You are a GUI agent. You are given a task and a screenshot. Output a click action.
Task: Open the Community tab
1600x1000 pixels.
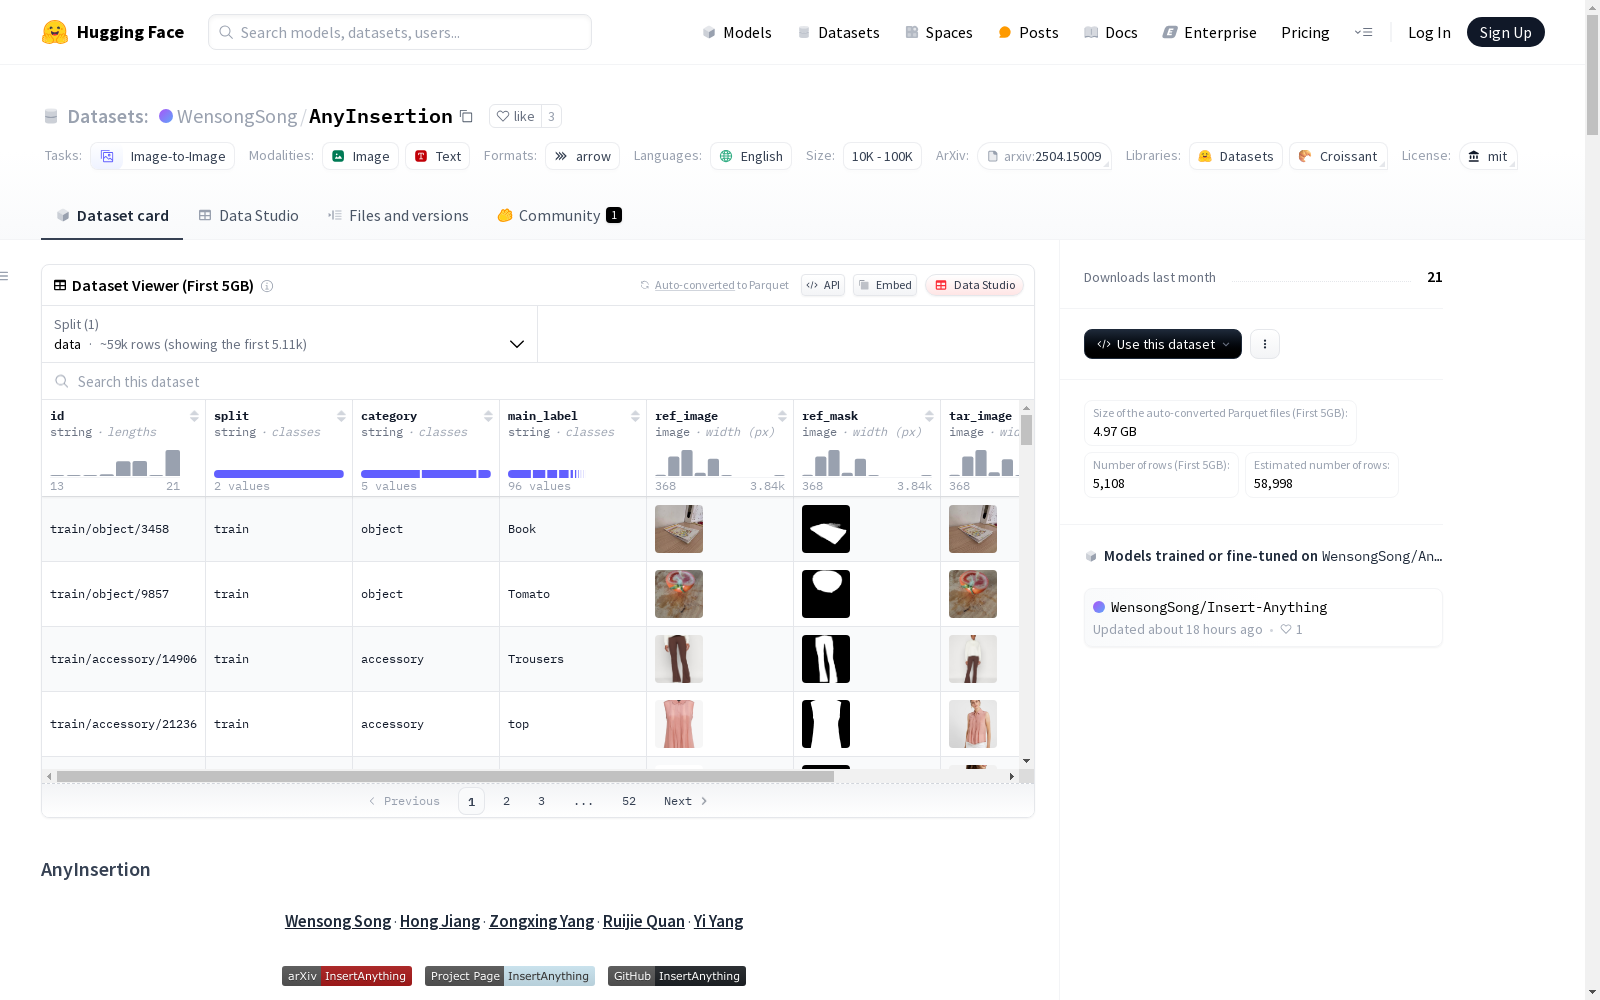pos(559,216)
